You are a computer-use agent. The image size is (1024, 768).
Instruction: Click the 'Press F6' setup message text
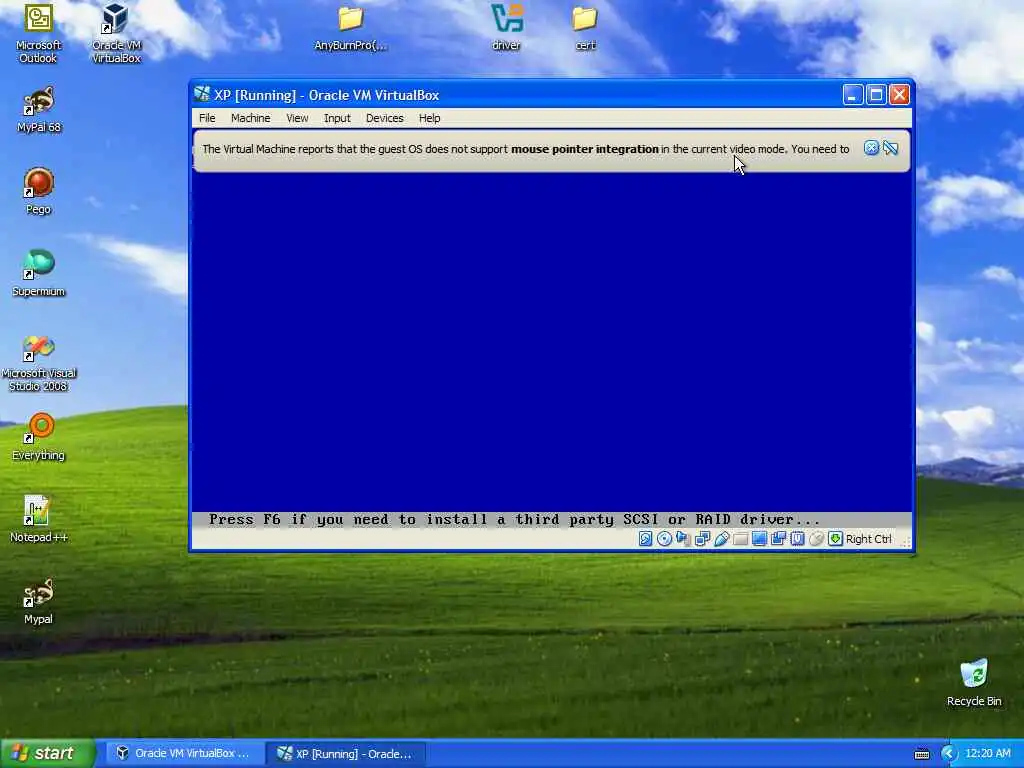[514, 520]
